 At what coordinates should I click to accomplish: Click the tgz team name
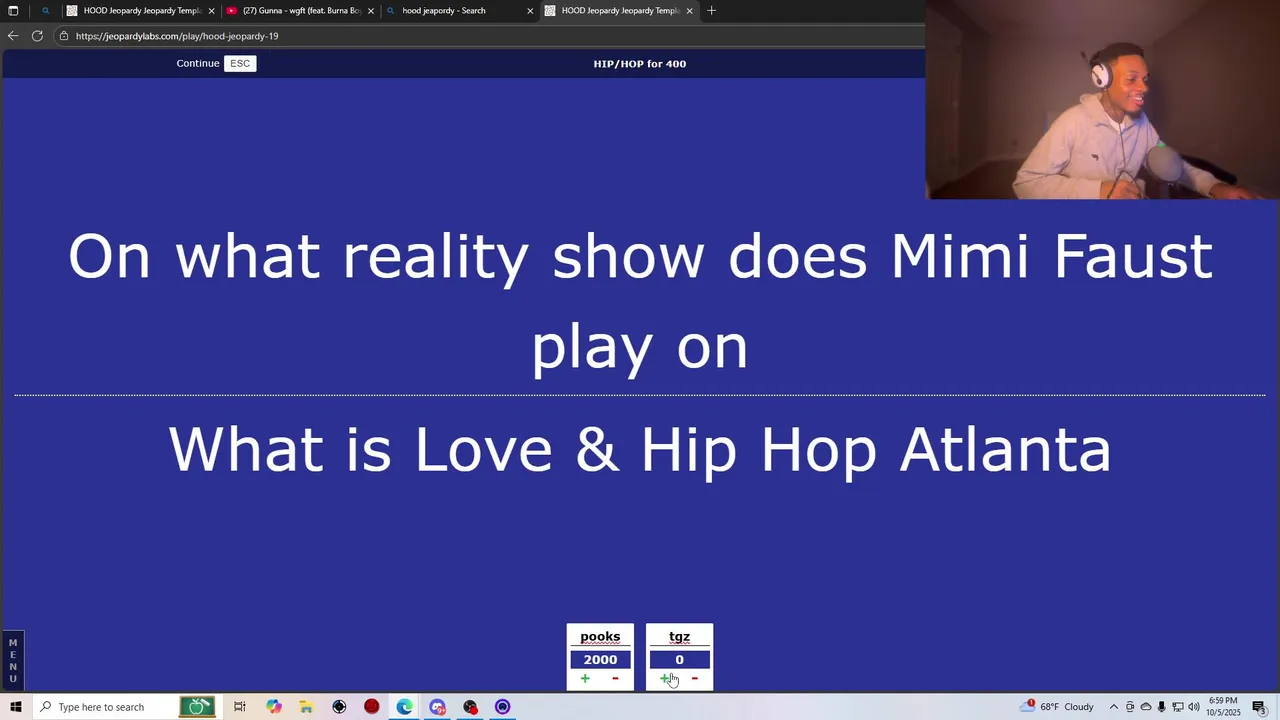coord(679,637)
